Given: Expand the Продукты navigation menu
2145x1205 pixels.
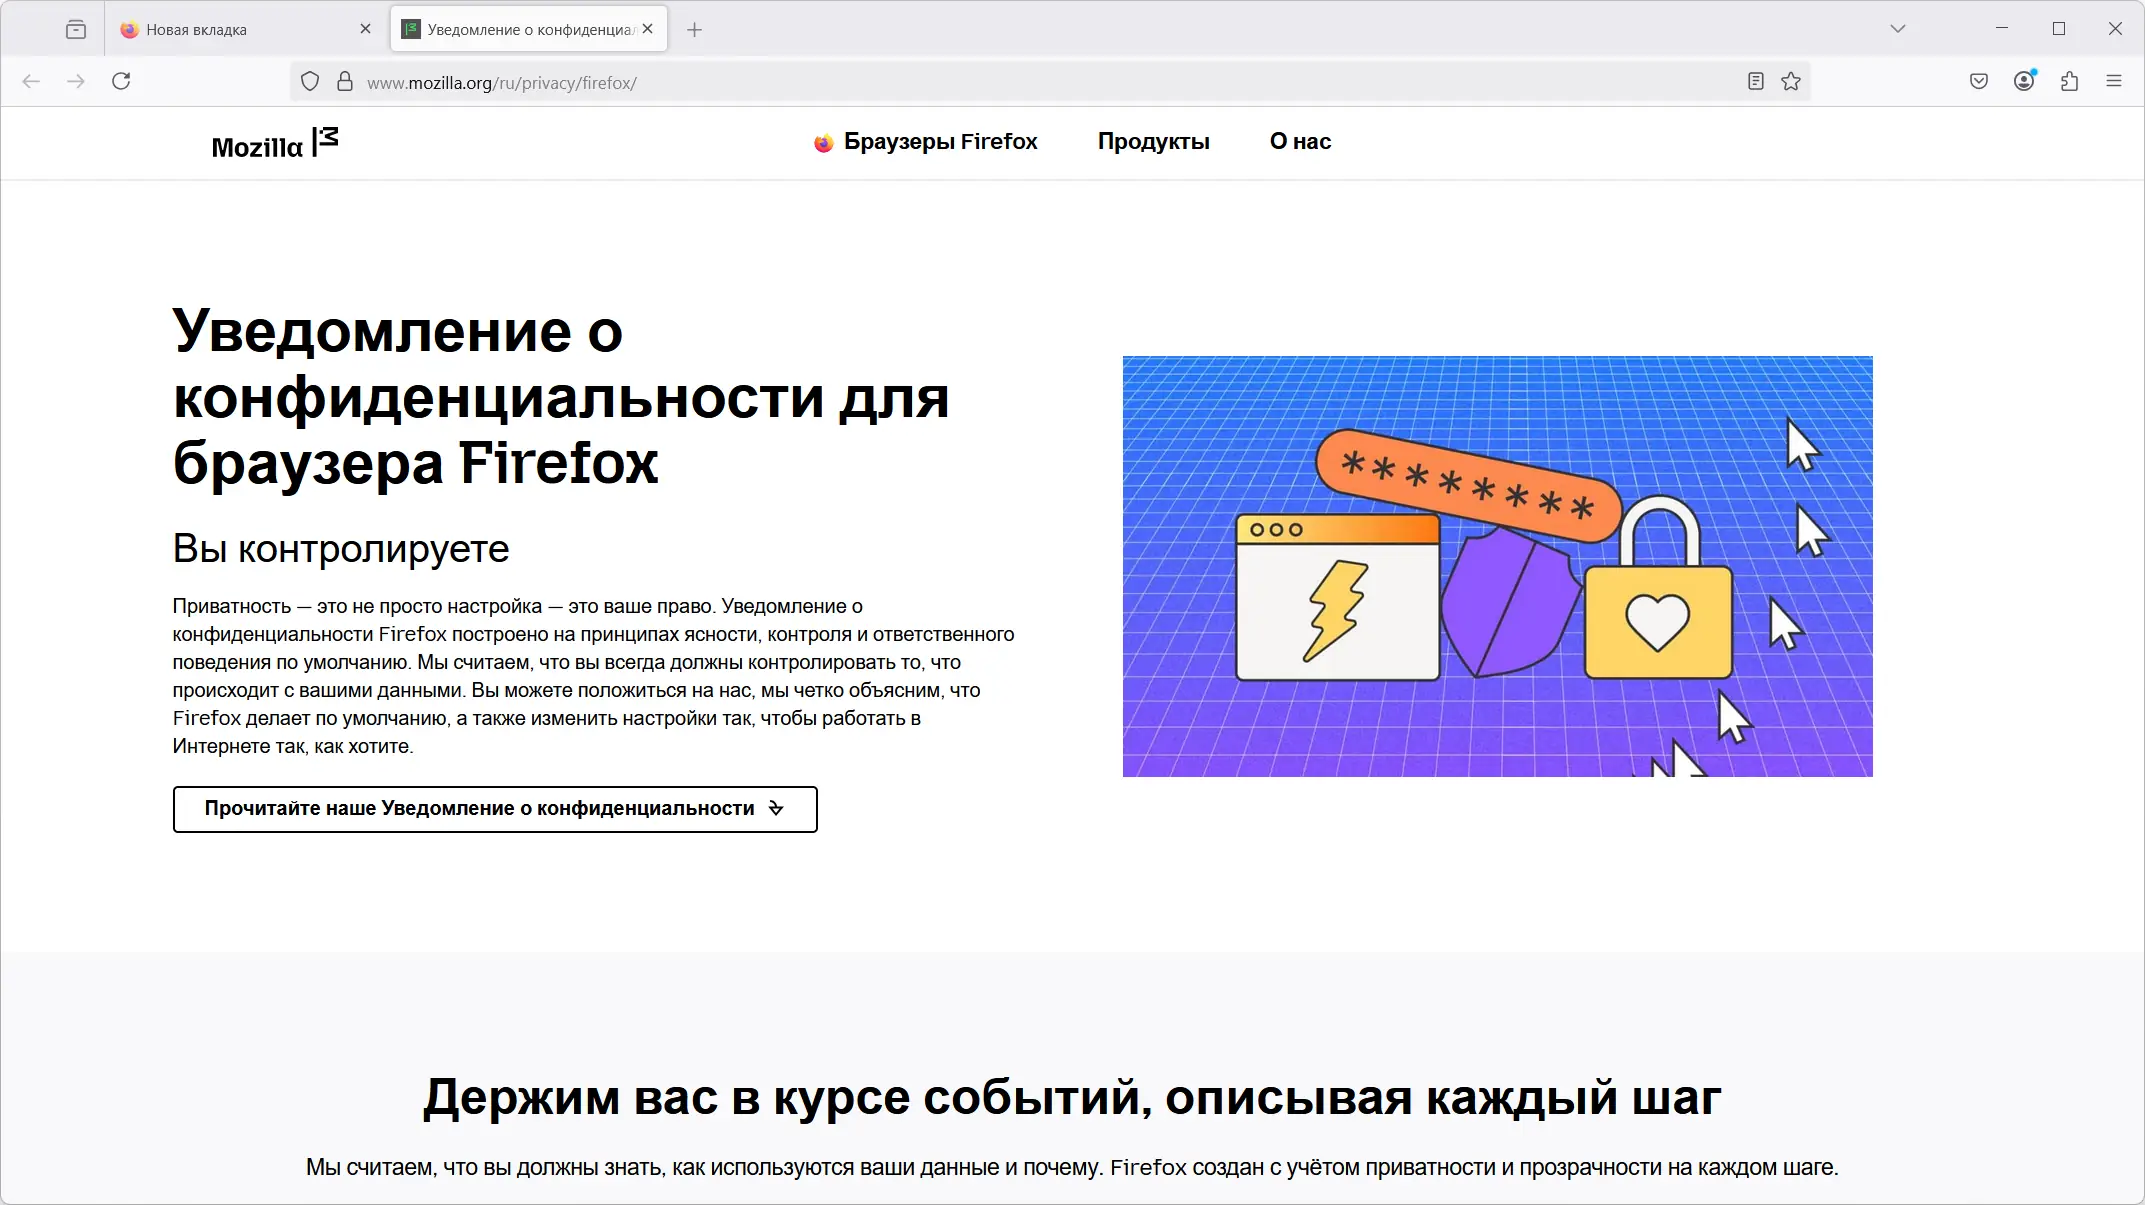Looking at the screenshot, I should point(1154,141).
